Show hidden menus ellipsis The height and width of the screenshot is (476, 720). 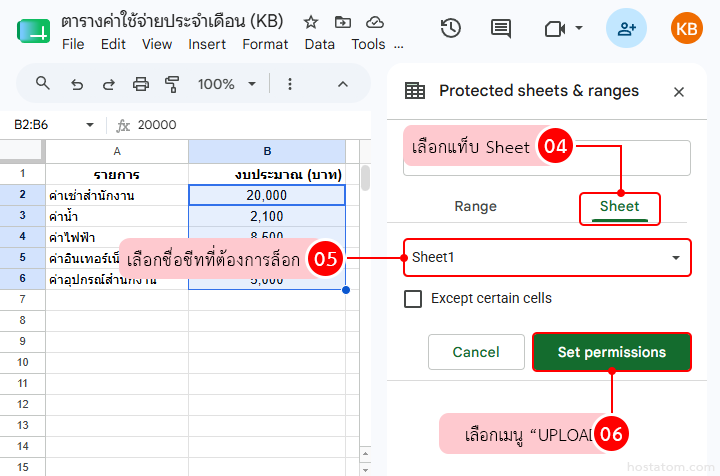[x=399, y=45]
